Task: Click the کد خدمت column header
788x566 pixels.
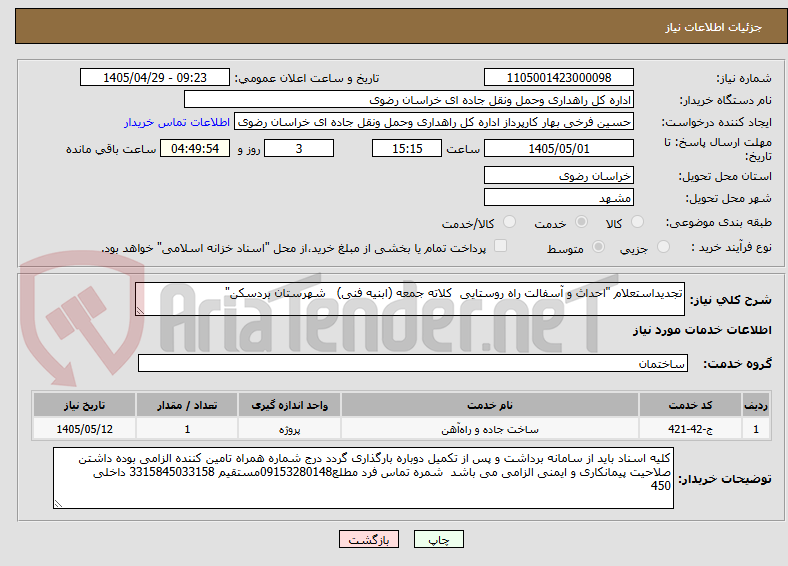Action: coord(691,405)
